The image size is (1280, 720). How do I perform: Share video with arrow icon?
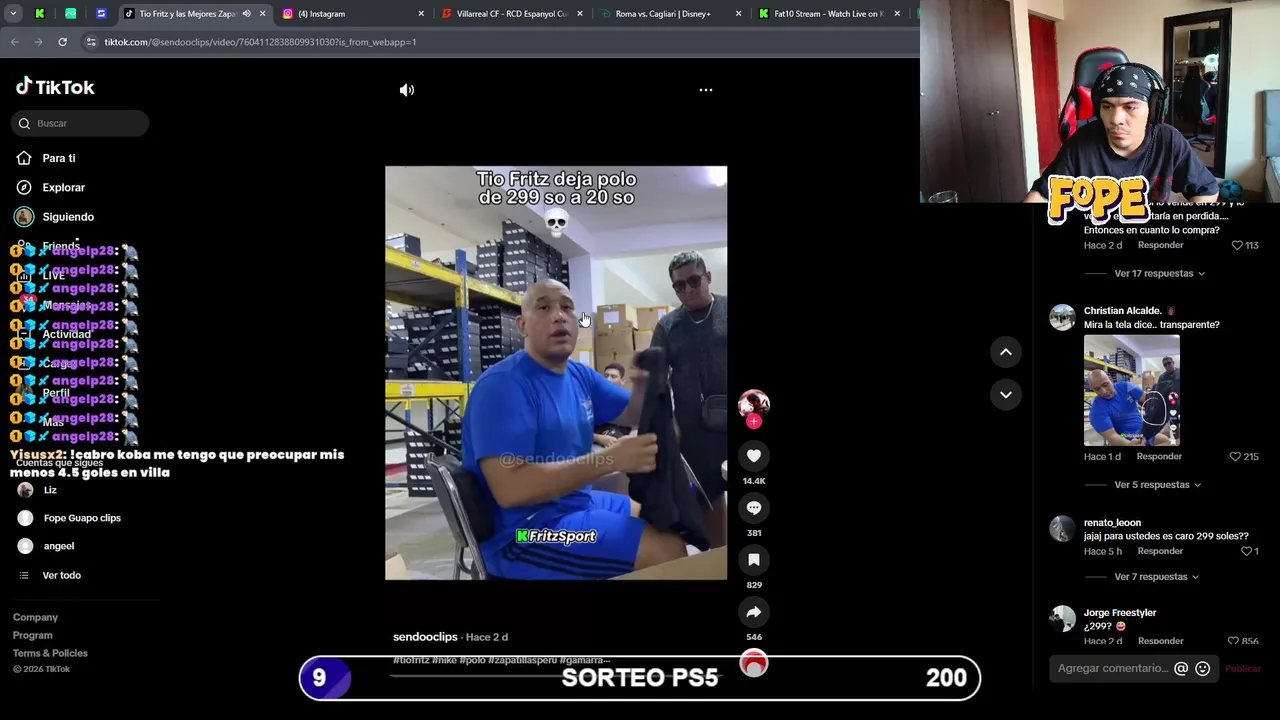[x=754, y=612]
